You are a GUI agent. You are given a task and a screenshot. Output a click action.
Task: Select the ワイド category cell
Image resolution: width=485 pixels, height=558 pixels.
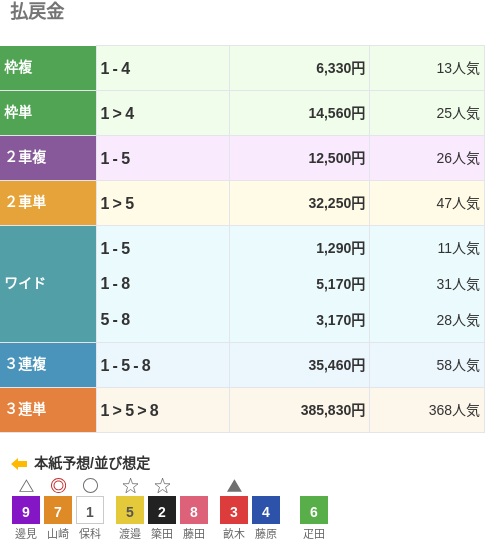[48, 284]
